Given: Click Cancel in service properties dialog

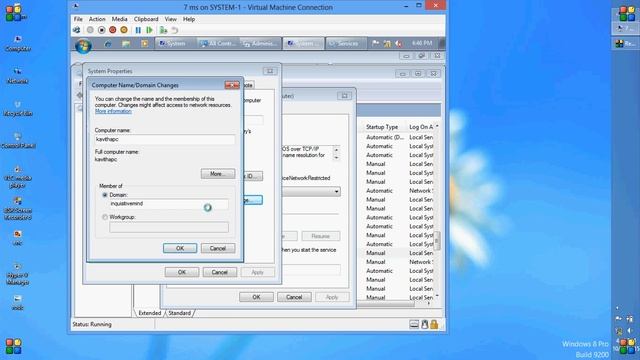Looking at the screenshot, I should (294, 297).
